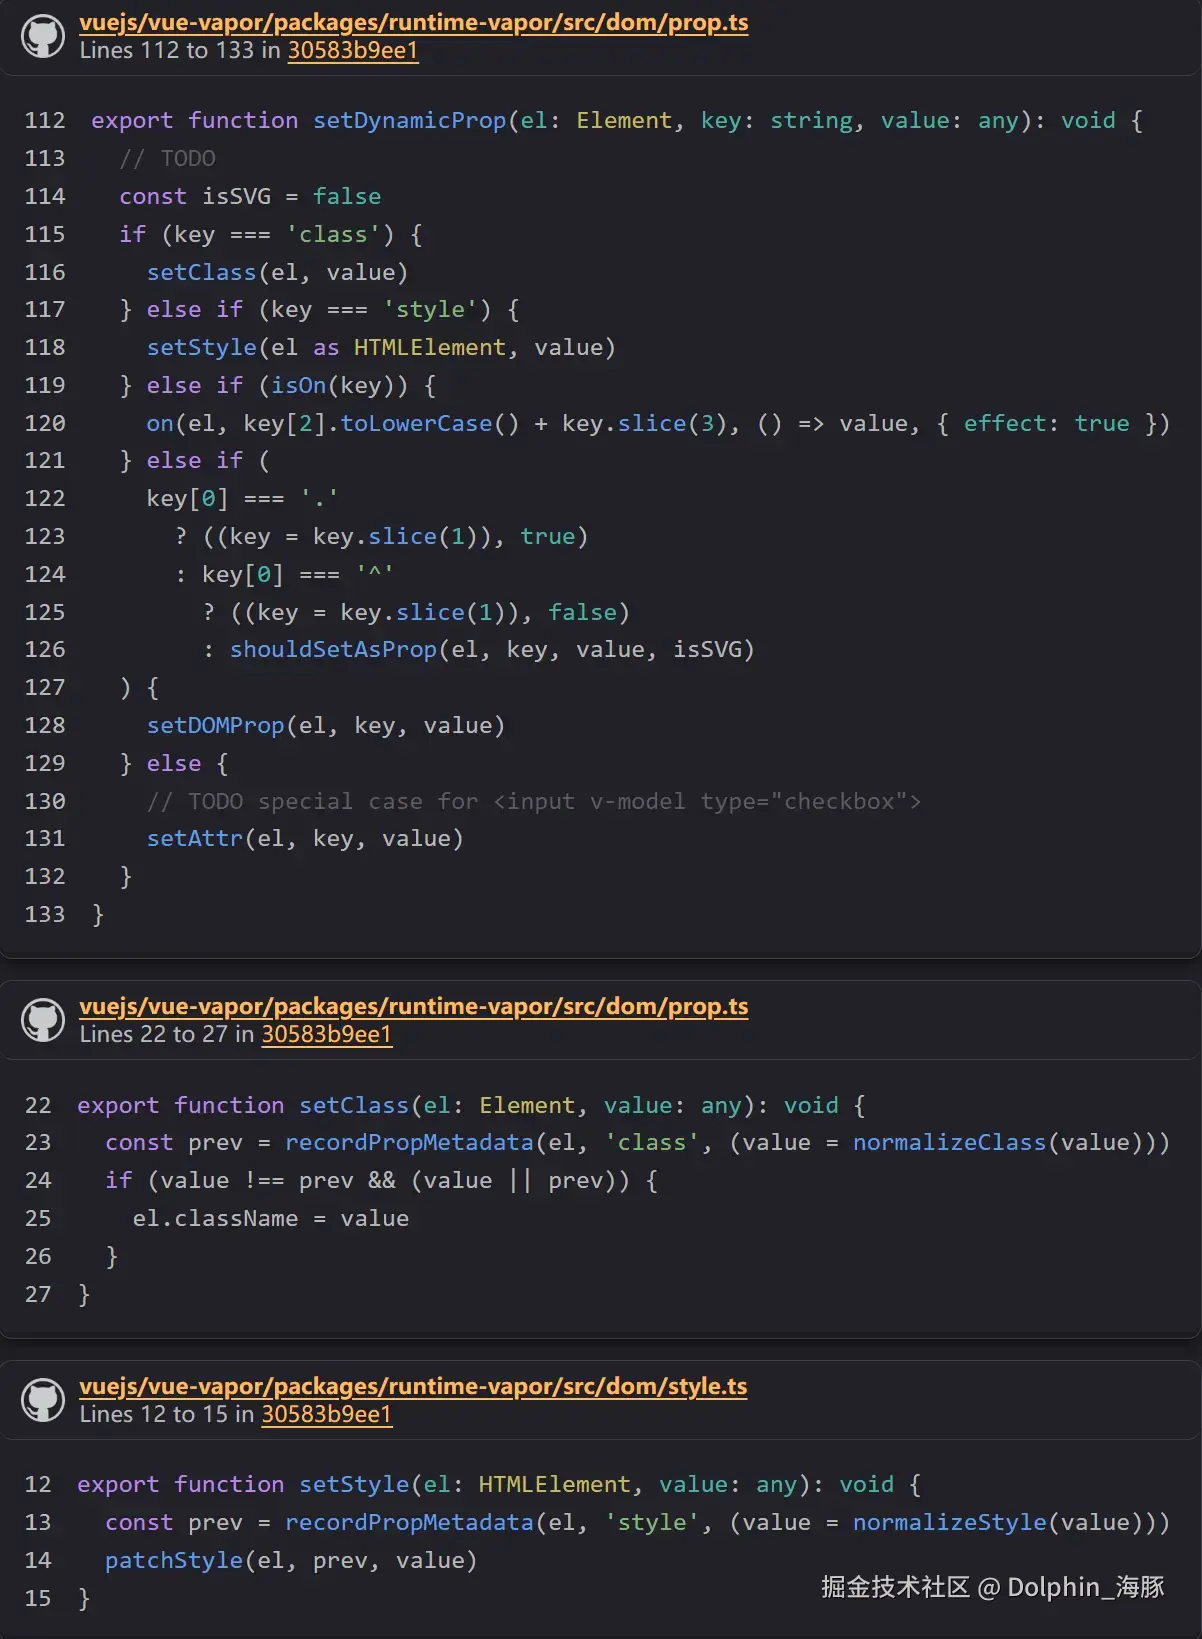Open prop.ts file link above lines 22 to 27
The height and width of the screenshot is (1639, 1202).
(413, 1006)
